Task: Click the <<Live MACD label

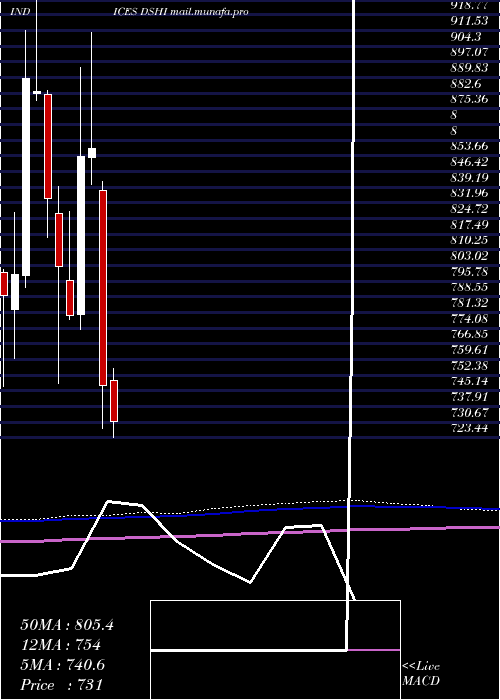Action: pyautogui.click(x=421, y=673)
